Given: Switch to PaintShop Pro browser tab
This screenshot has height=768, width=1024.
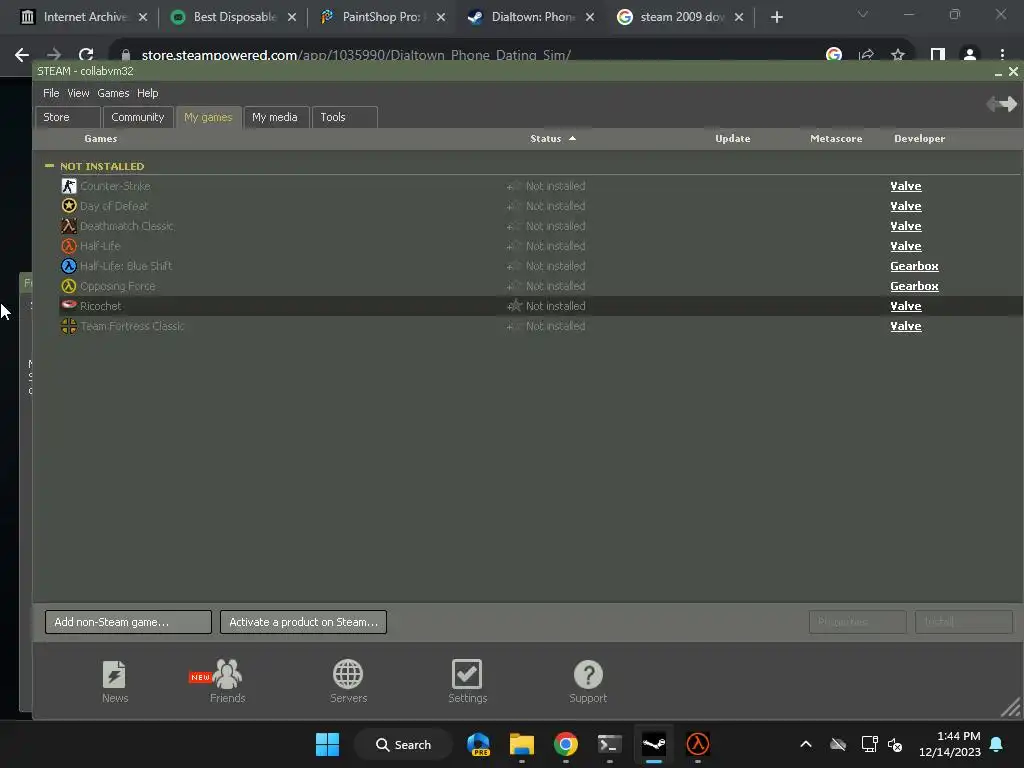Looking at the screenshot, I should click(x=383, y=17).
